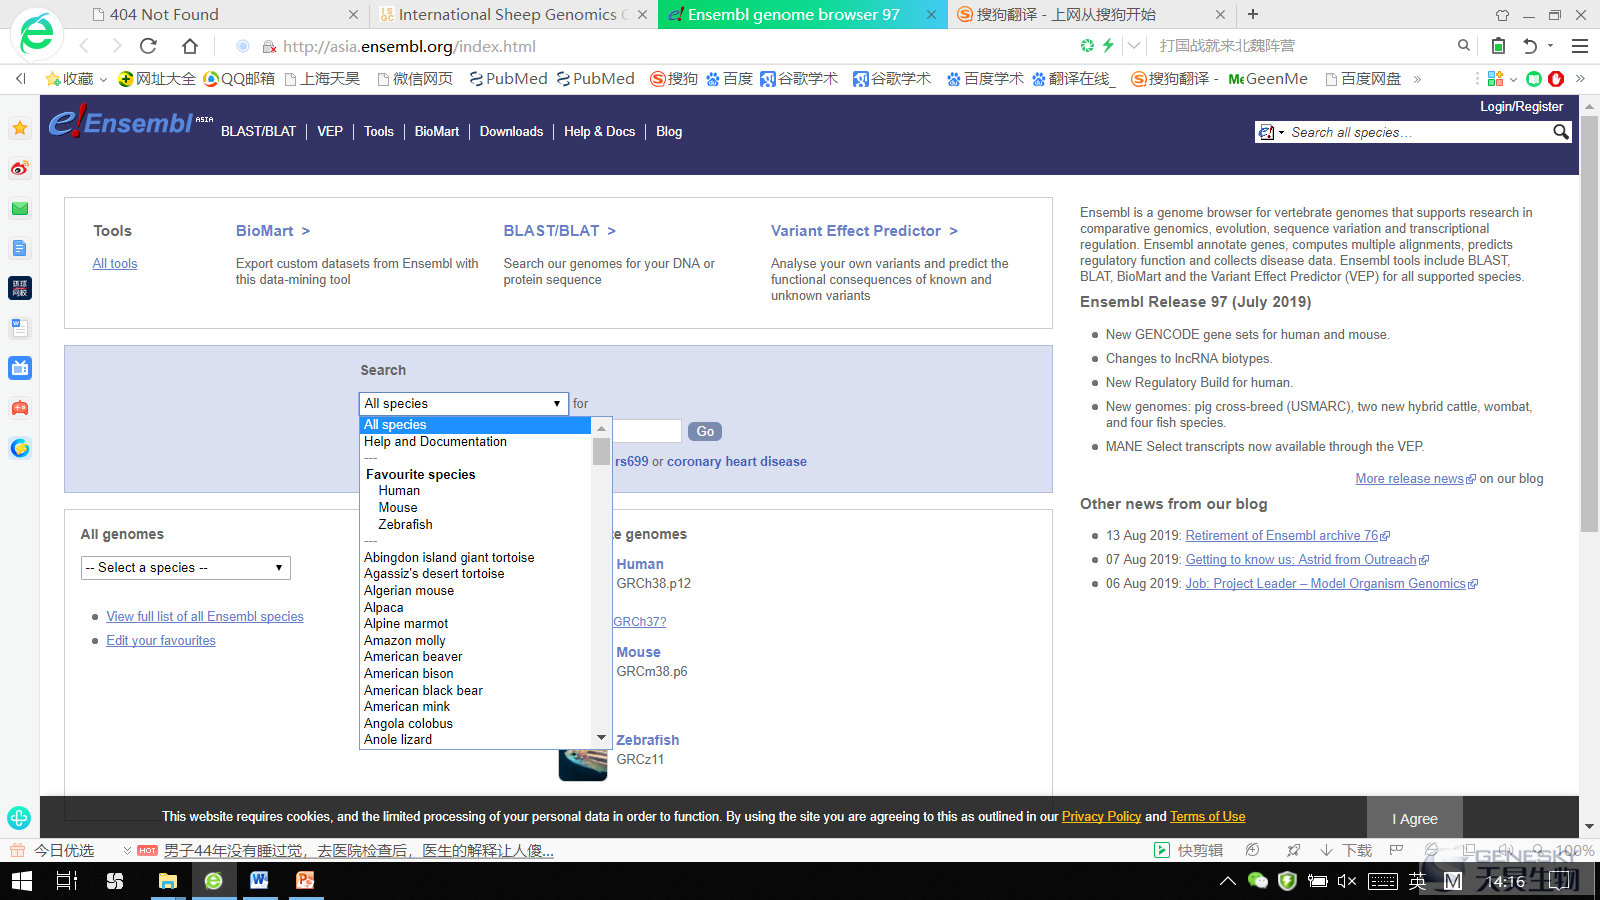Select Alpaca in species list
The width and height of the screenshot is (1600, 900).
pos(384,608)
